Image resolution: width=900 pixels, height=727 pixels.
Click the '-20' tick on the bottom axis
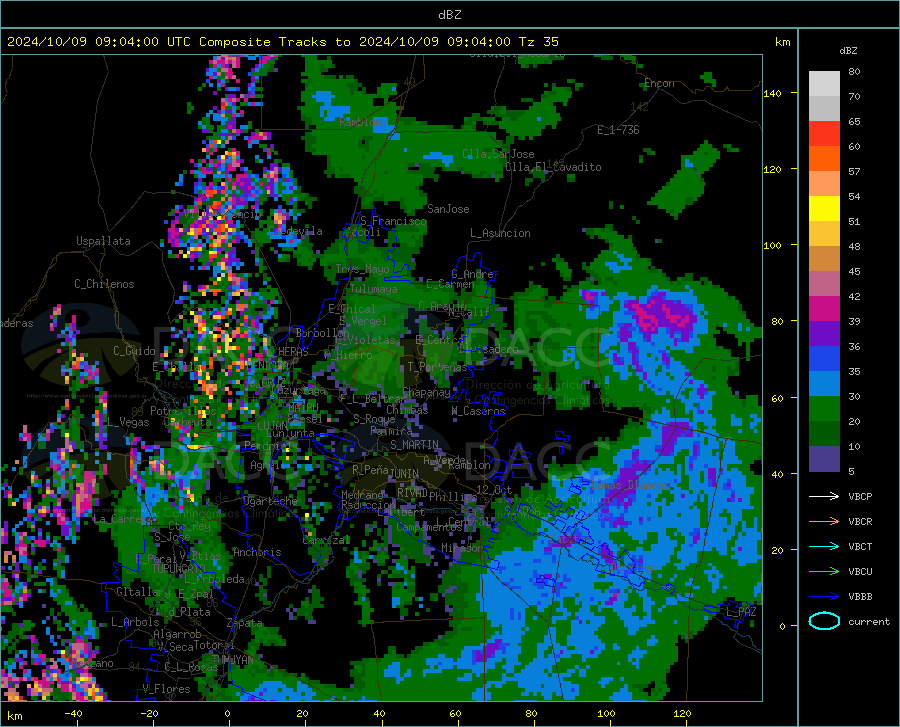(149, 713)
